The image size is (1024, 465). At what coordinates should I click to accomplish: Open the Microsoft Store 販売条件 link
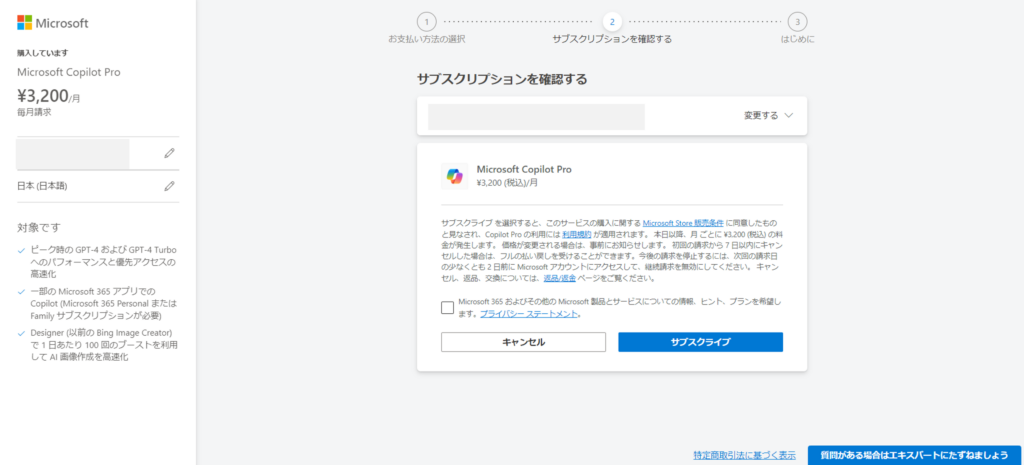click(x=682, y=223)
